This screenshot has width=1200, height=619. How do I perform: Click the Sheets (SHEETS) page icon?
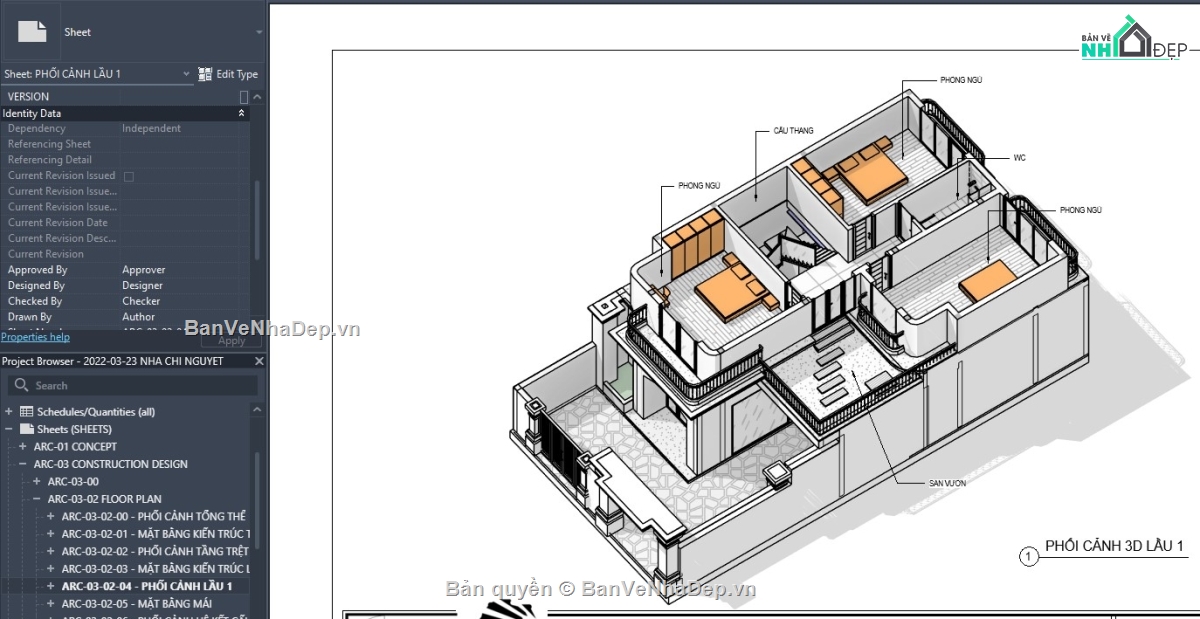[x=27, y=429]
